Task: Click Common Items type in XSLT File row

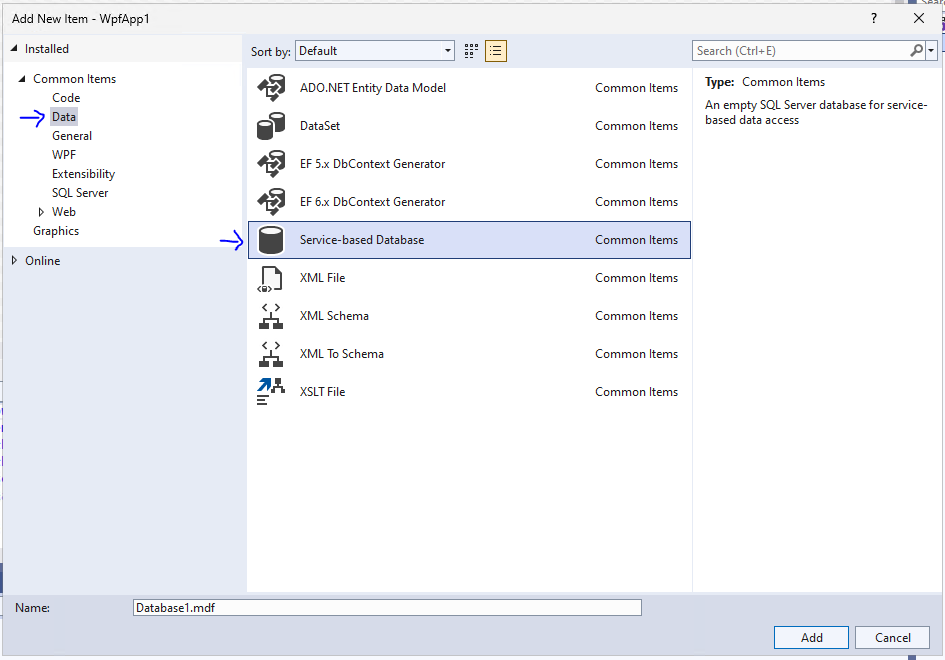Action: click(x=636, y=392)
